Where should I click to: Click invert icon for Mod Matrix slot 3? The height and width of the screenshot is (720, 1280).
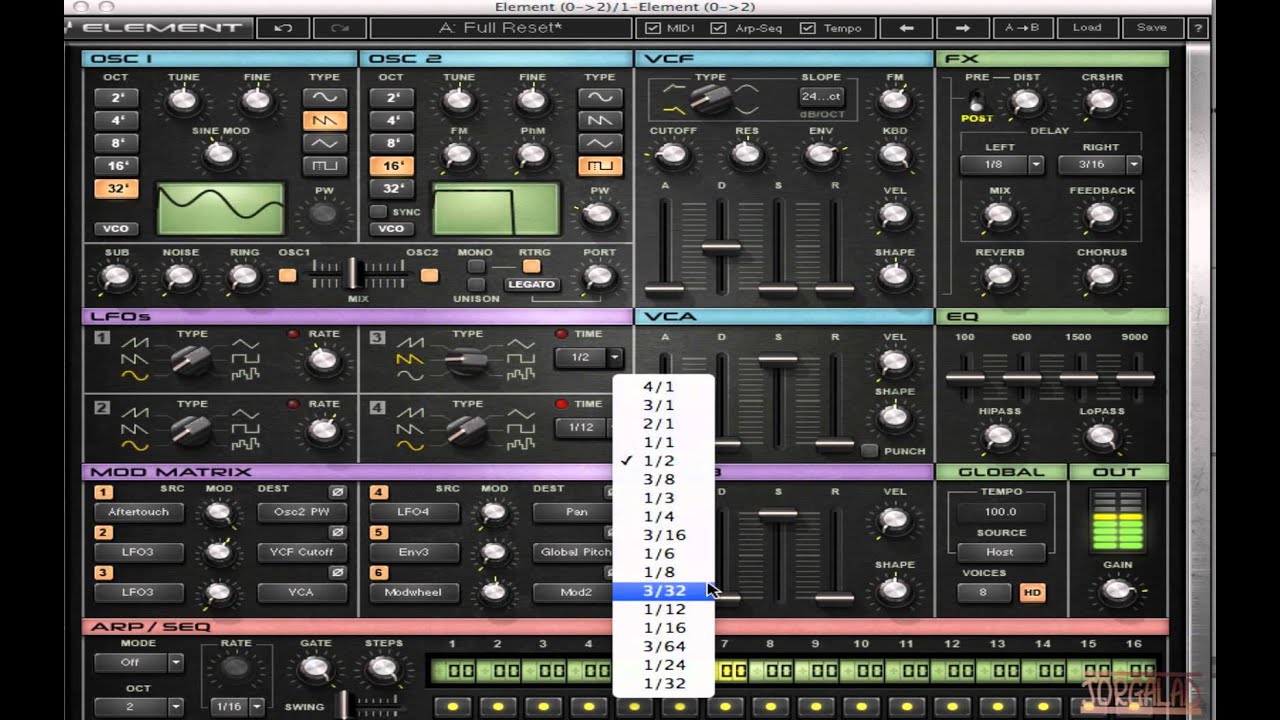pos(338,572)
